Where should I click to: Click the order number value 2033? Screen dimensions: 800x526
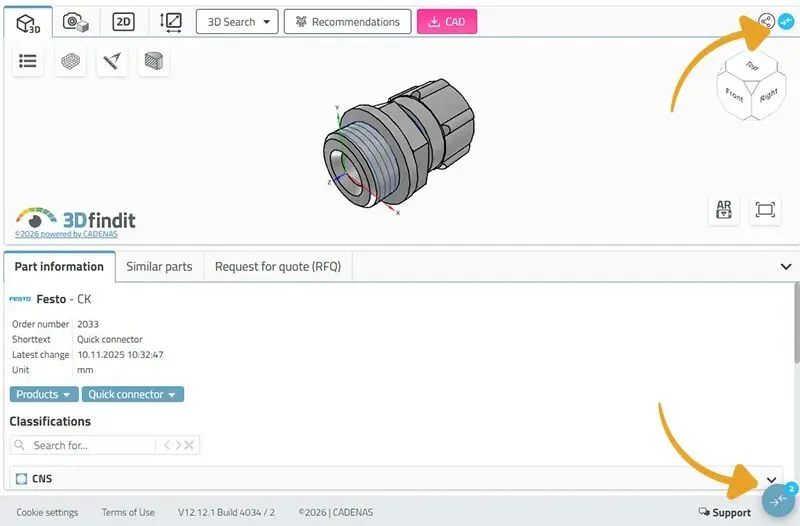pos(88,324)
